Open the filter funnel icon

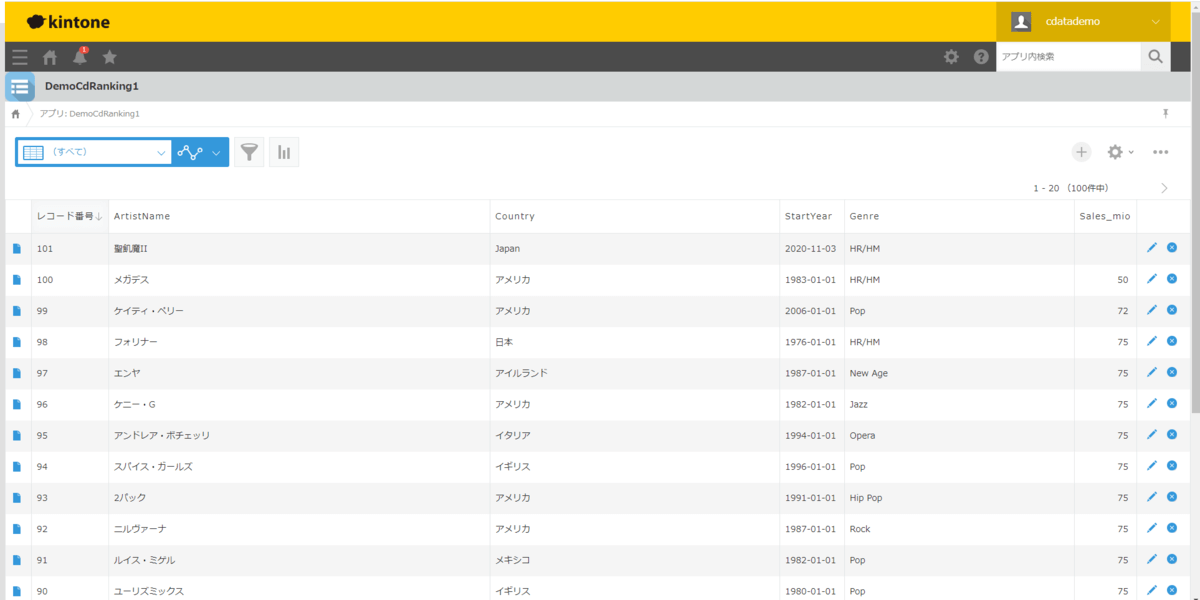pyautogui.click(x=249, y=152)
